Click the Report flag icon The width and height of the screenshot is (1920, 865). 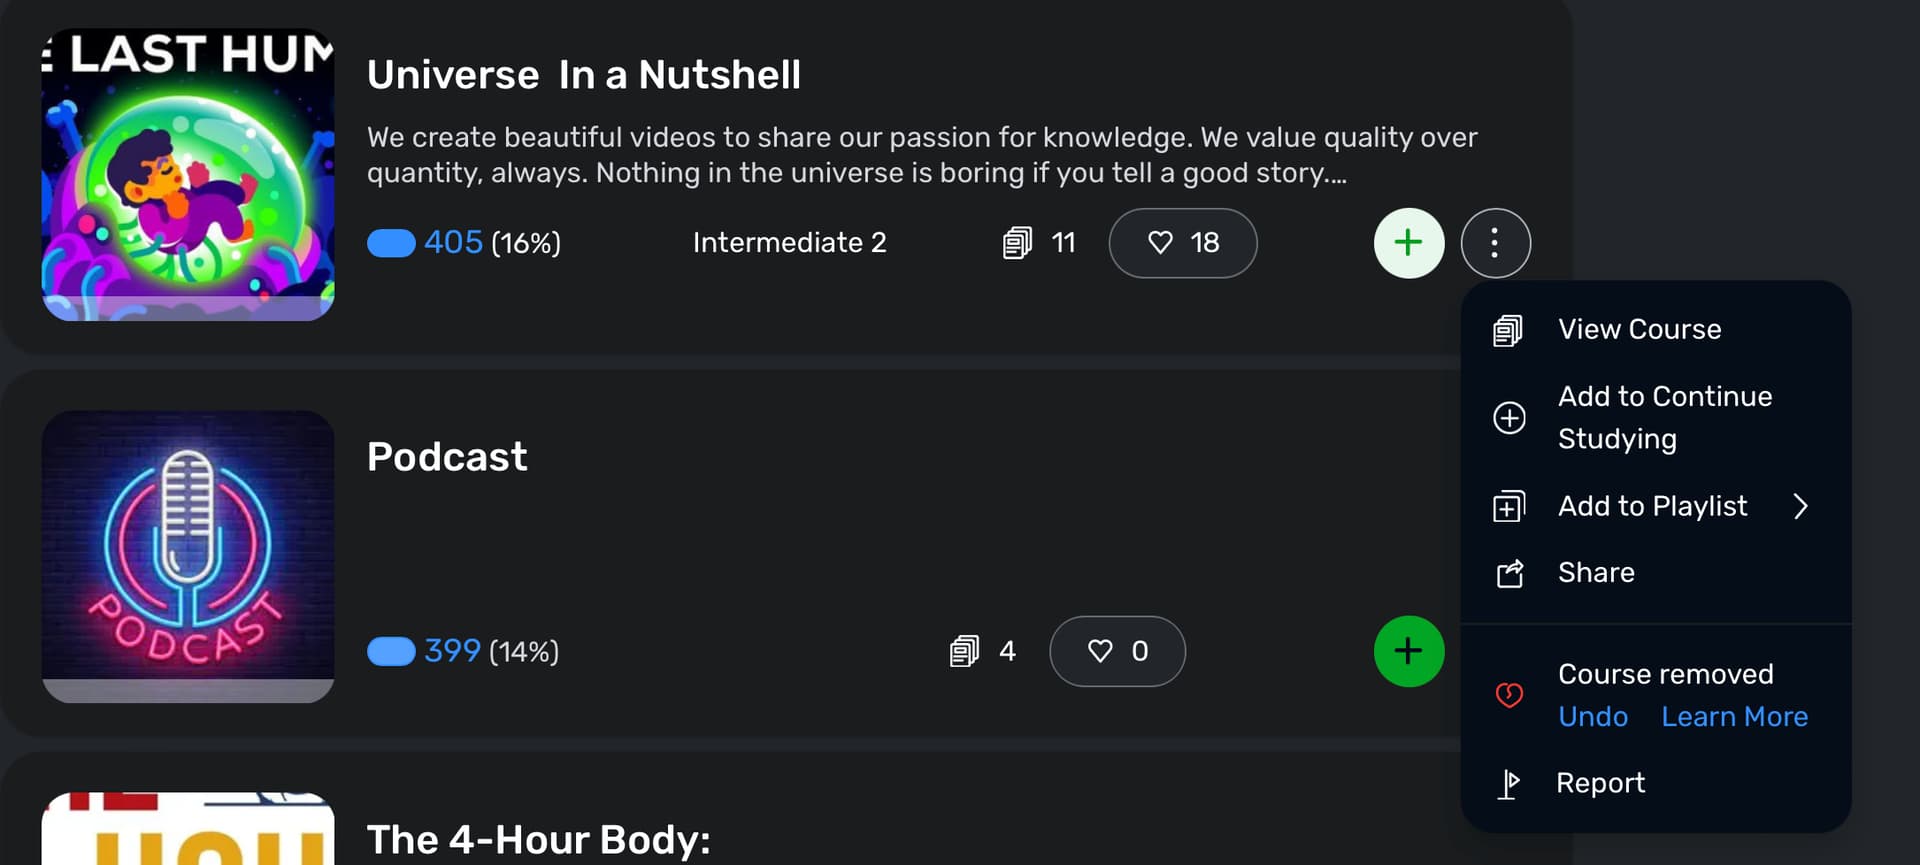(x=1509, y=783)
